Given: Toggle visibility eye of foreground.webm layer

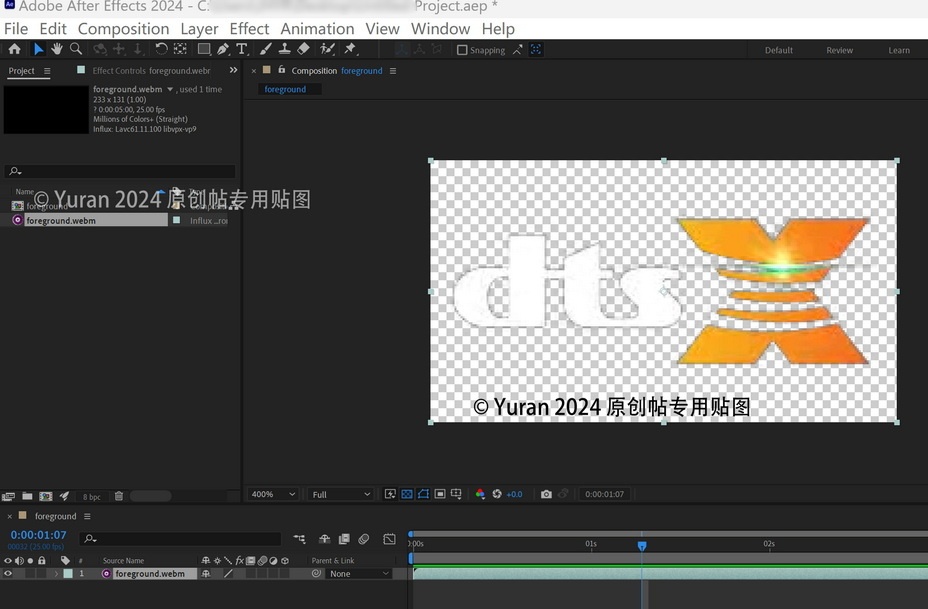Looking at the screenshot, I should (8, 573).
